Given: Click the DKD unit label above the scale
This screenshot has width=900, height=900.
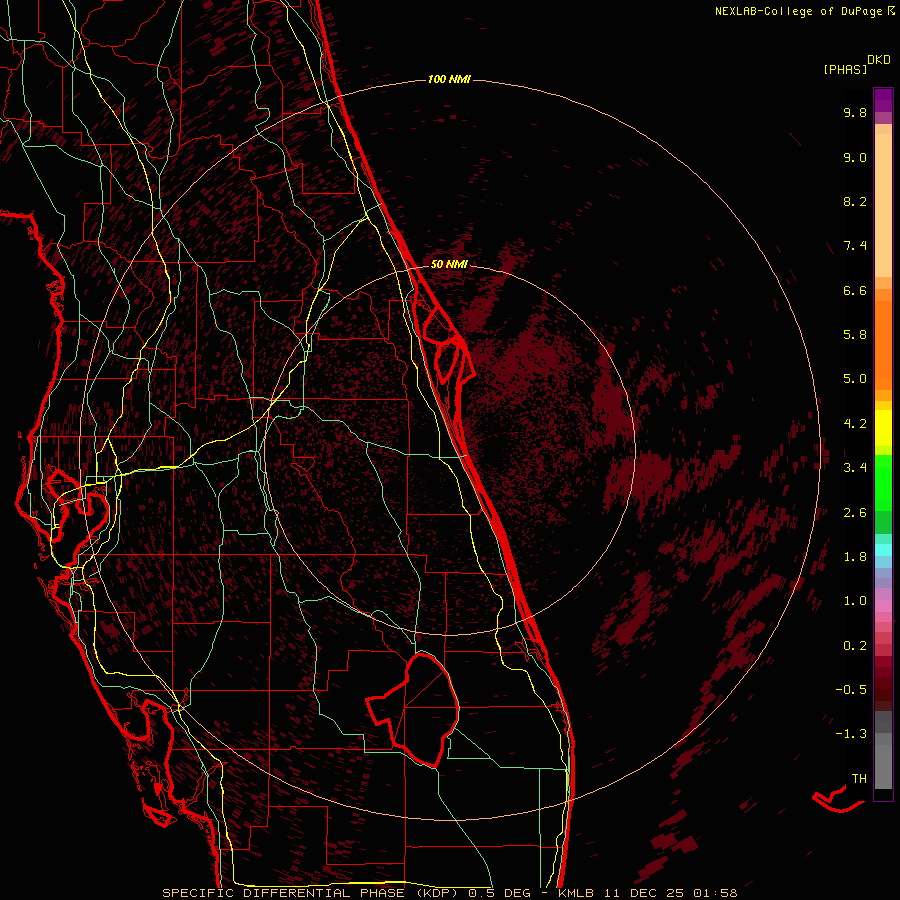Looking at the screenshot, I should [879, 60].
